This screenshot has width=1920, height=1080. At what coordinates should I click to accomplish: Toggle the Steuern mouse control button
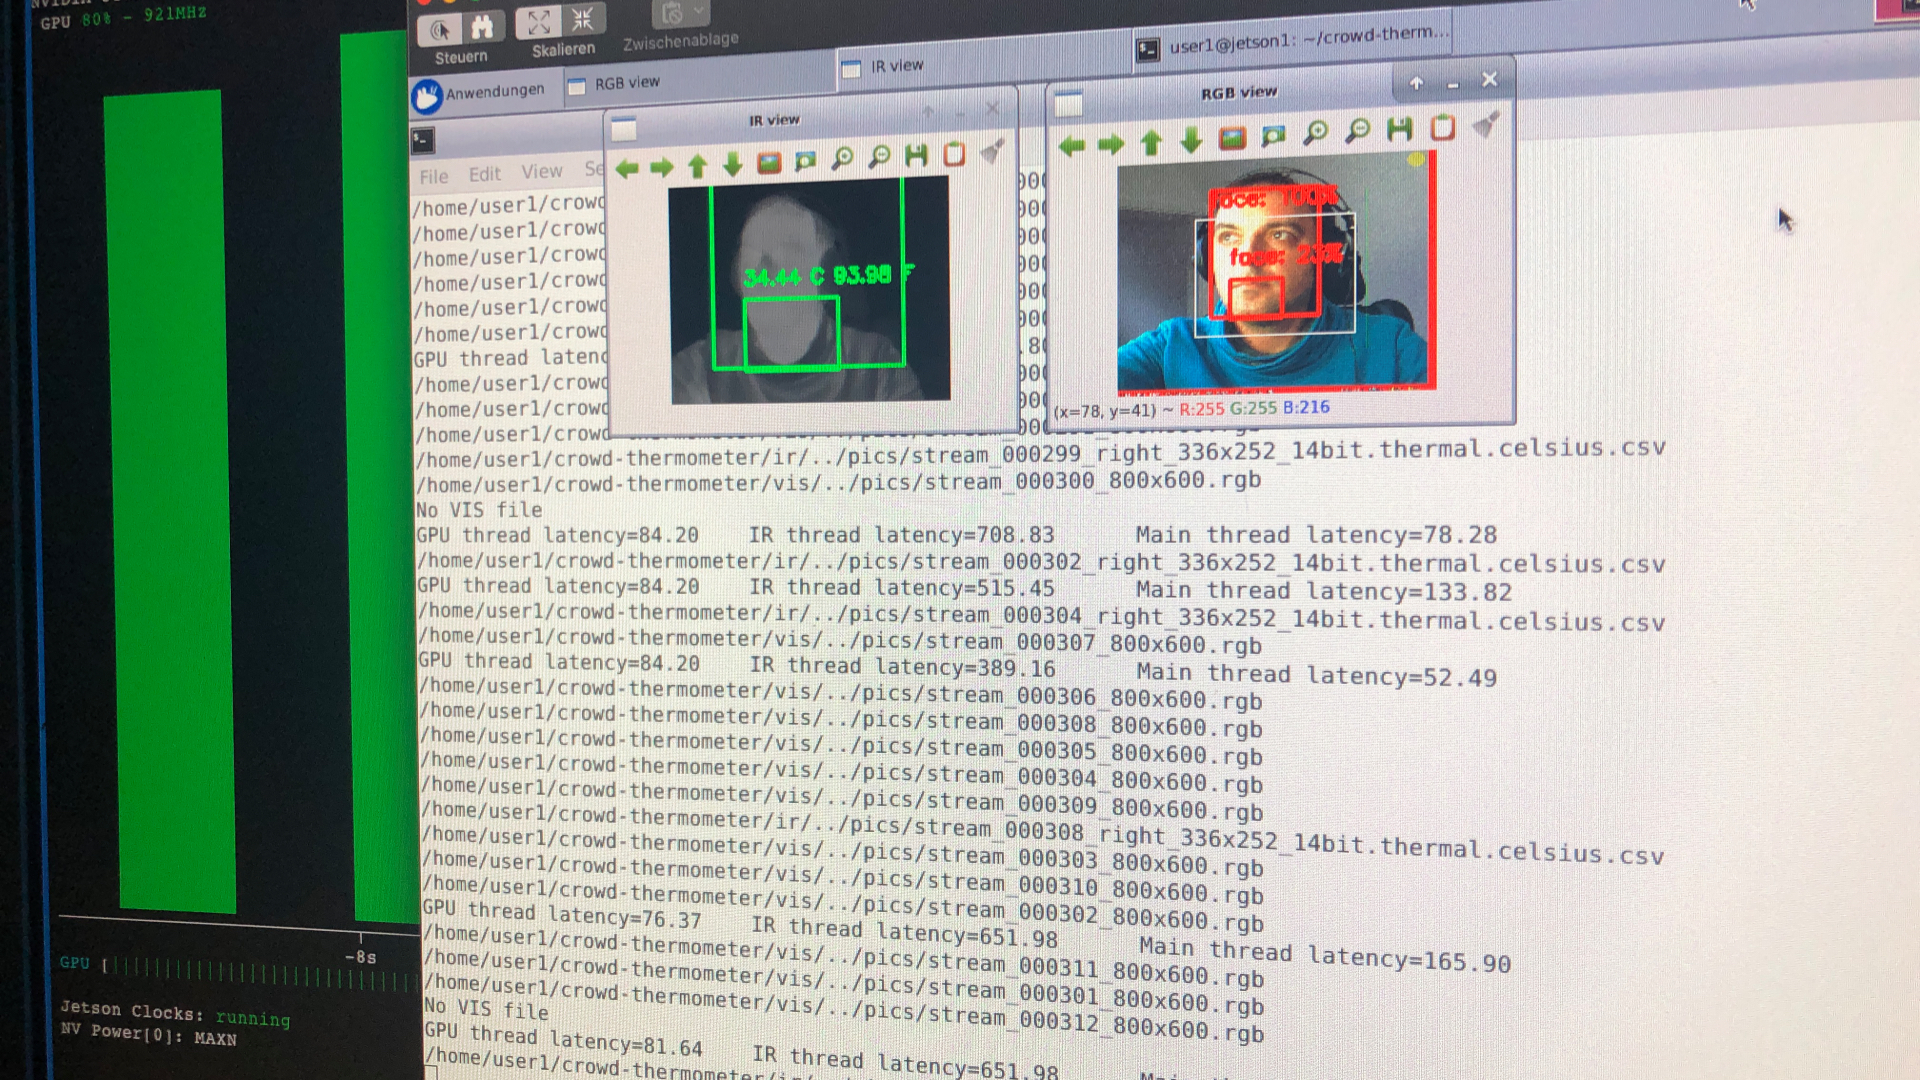[x=440, y=30]
